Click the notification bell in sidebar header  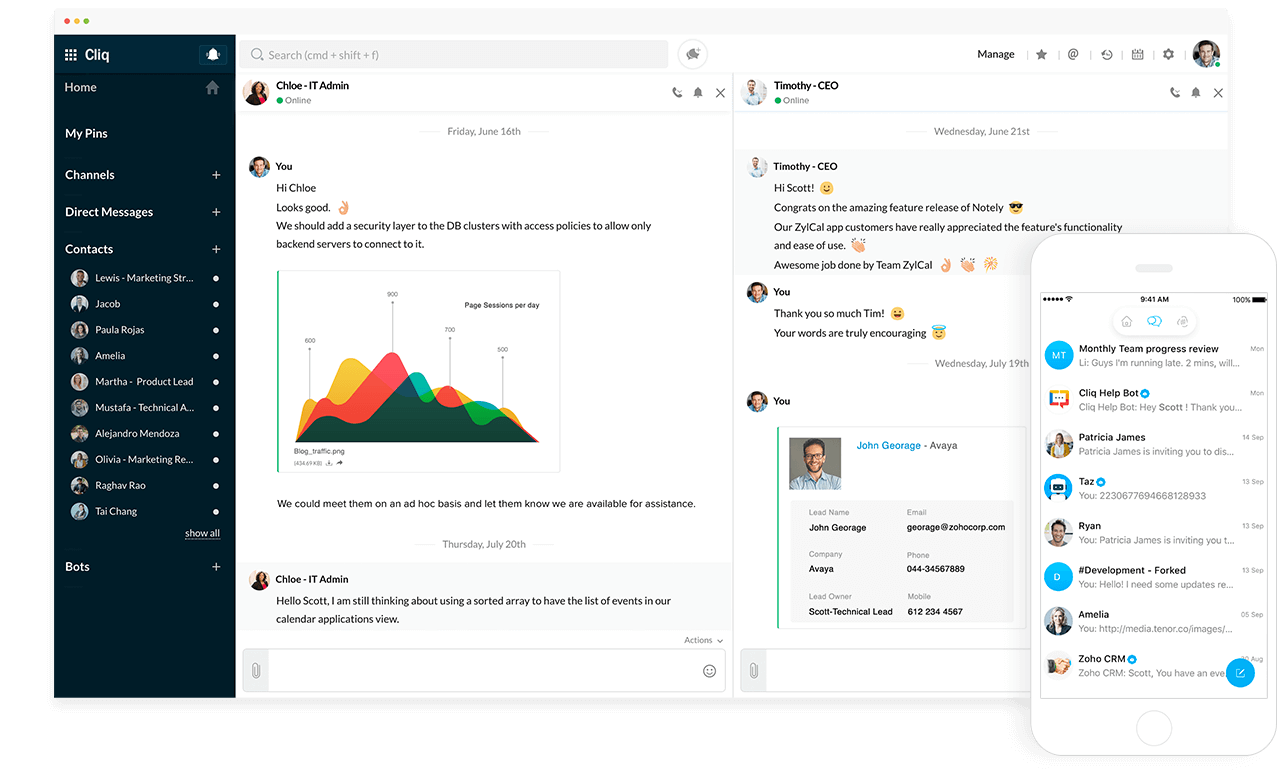click(213, 55)
